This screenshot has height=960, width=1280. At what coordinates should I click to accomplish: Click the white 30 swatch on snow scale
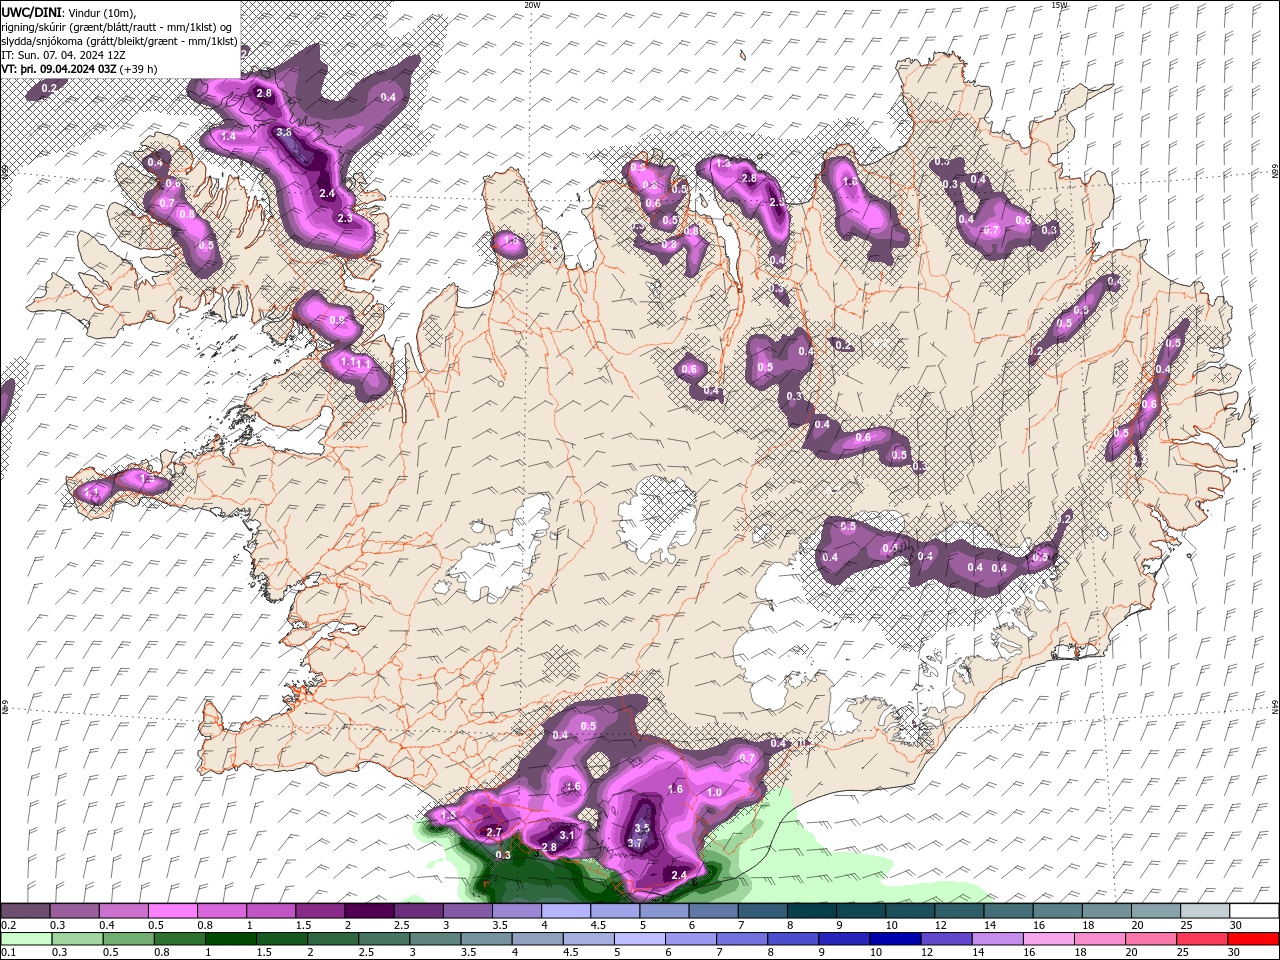point(1253,911)
